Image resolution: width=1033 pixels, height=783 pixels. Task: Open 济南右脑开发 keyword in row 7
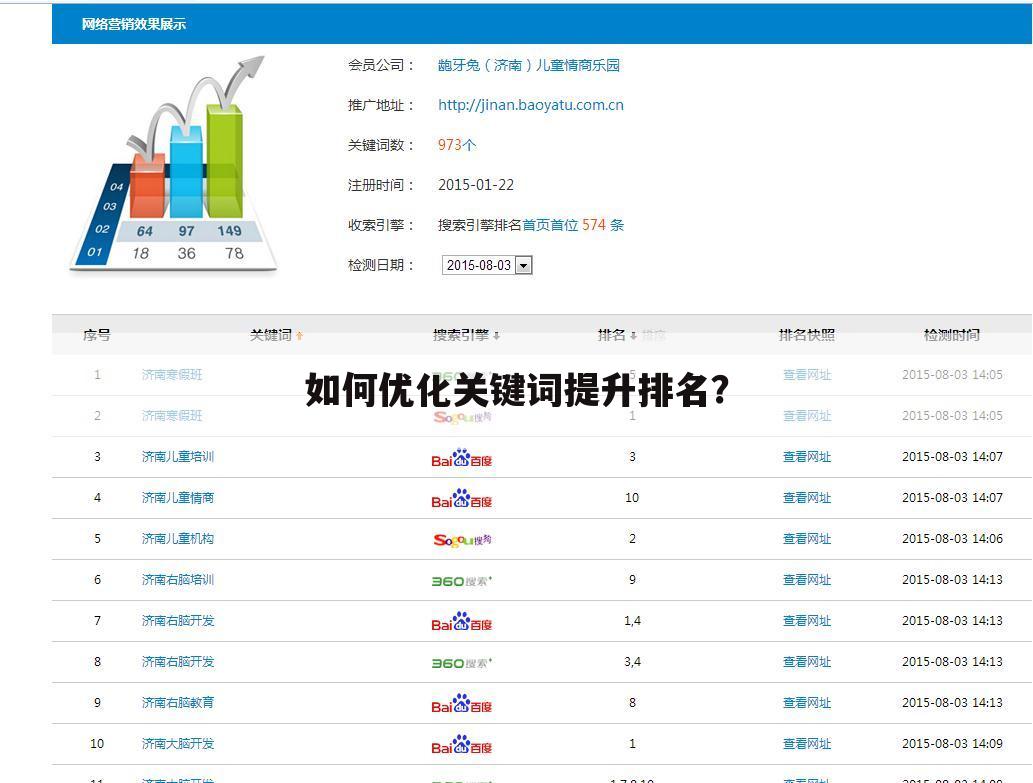point(178,620)
